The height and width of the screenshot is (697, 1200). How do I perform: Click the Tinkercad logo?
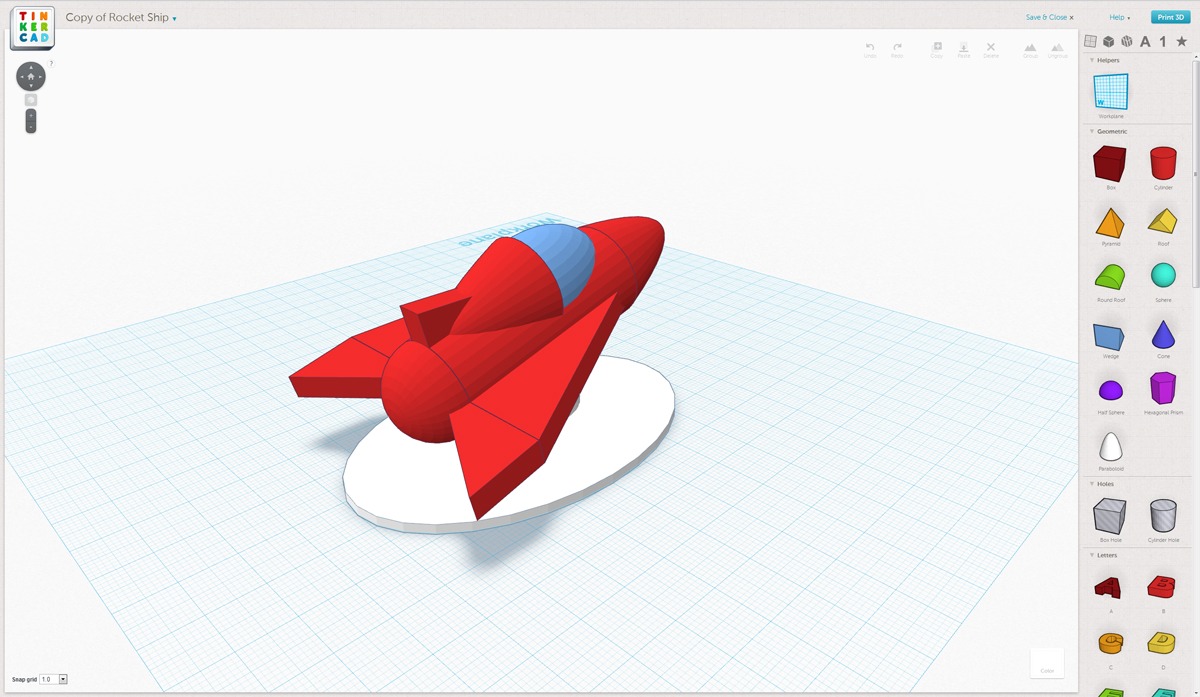[x=32, y=26]
